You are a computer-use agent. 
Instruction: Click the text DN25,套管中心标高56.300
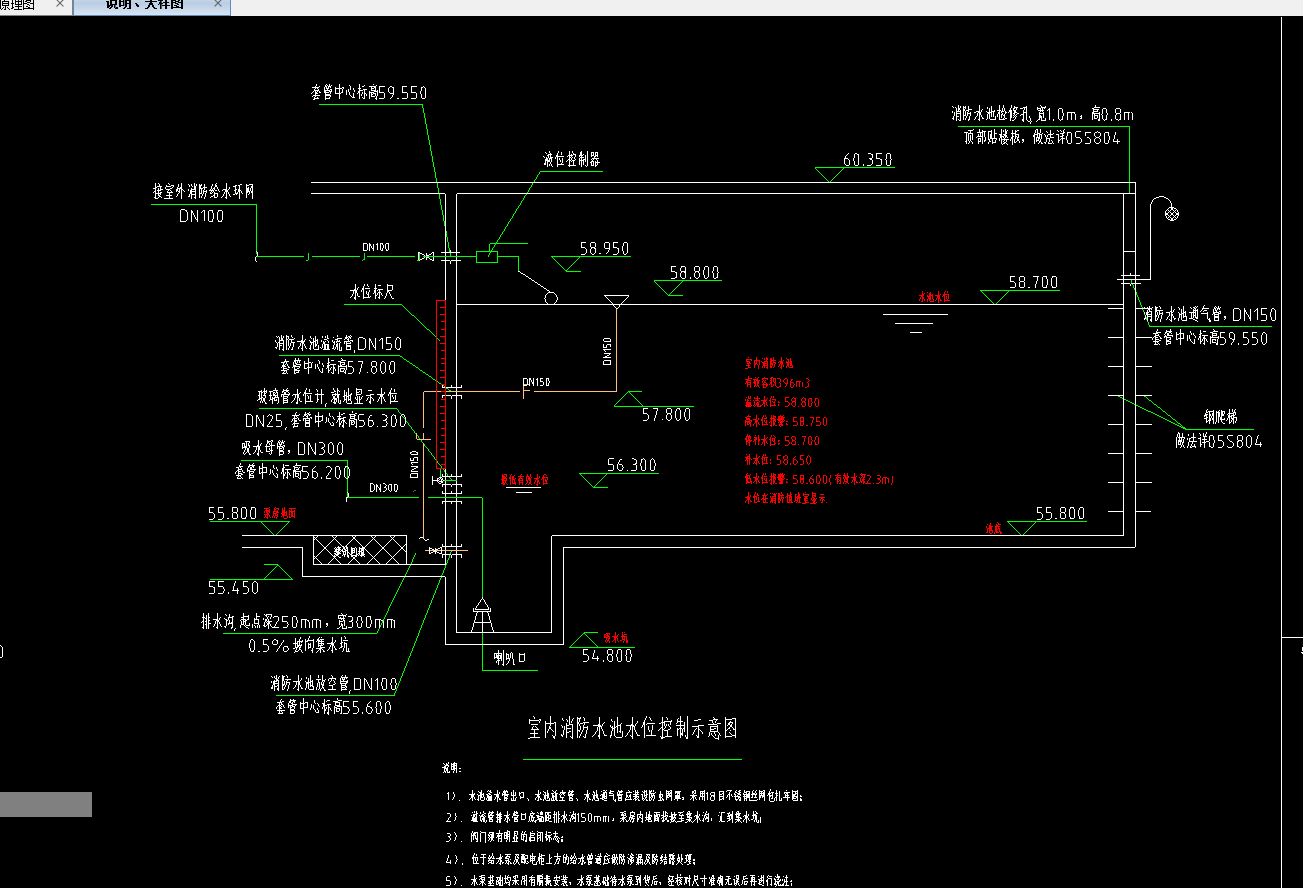(x=326, y=421)
